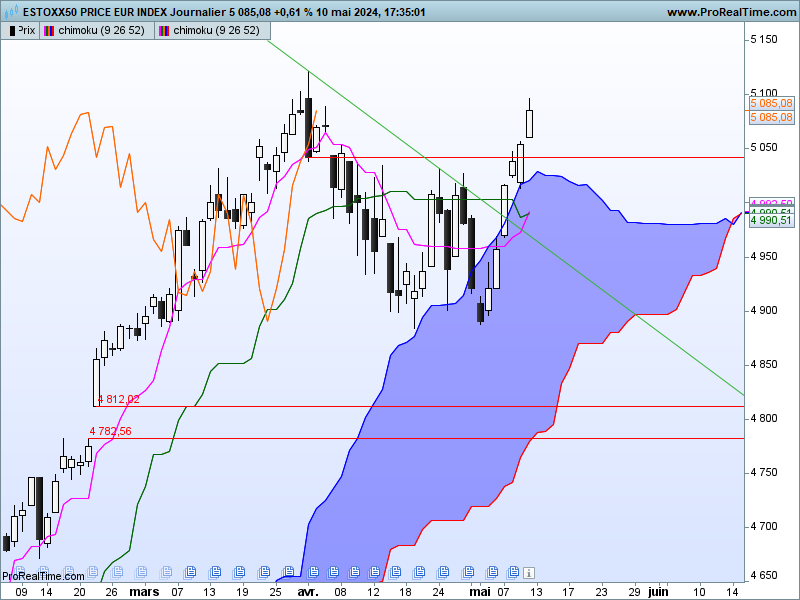Click the mai month label on time axis
This screenshot has width=800, height=600.
[480, 592]
